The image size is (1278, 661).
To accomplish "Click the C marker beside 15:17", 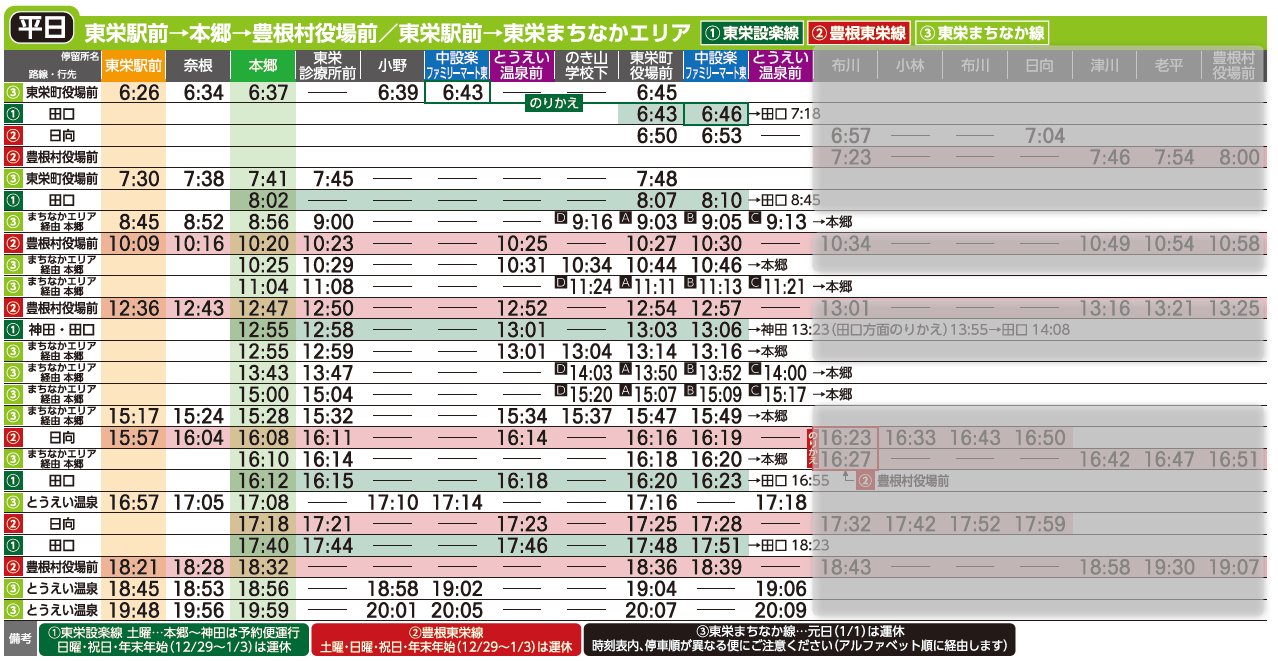I will click(755, 392).
